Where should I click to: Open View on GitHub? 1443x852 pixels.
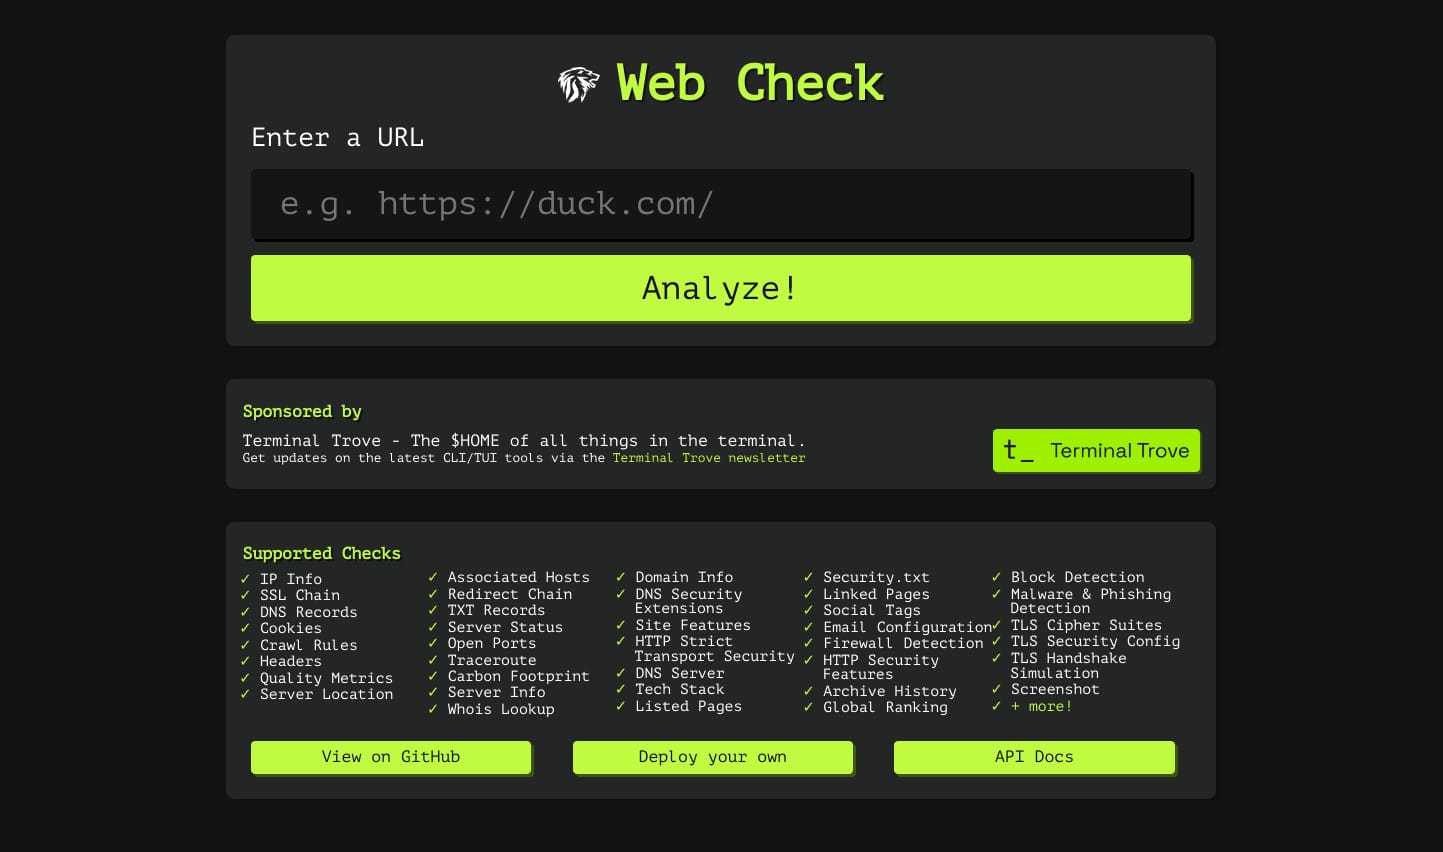pyautogui.click(x=391, y=757)
